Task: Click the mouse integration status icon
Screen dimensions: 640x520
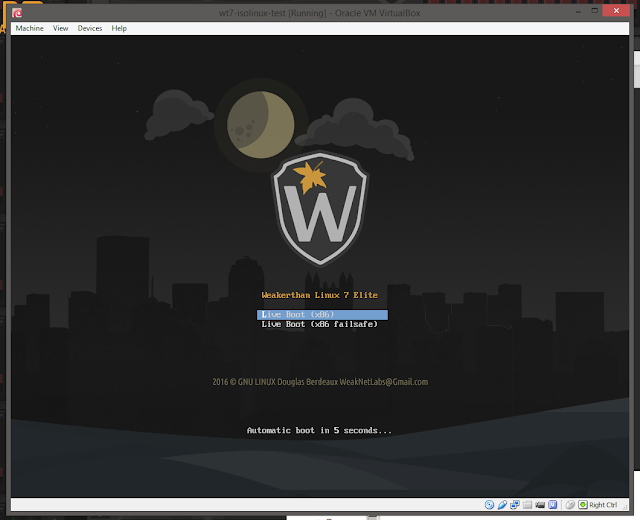Action: tap(570, 505)
